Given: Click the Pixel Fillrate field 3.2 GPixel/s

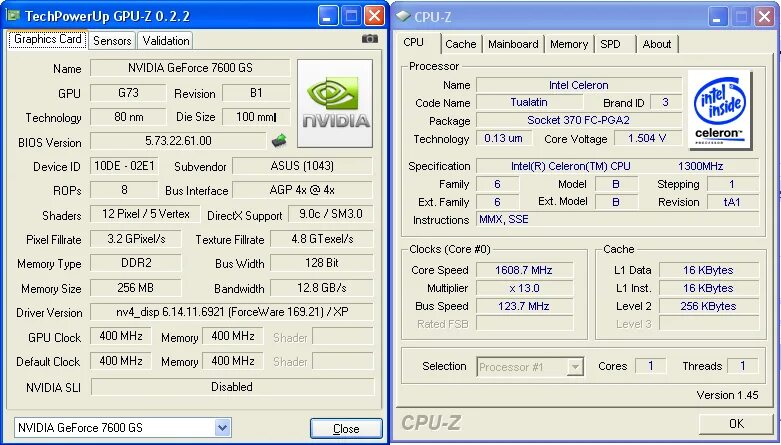Looking at the screenshot, I should pos(136,239).
